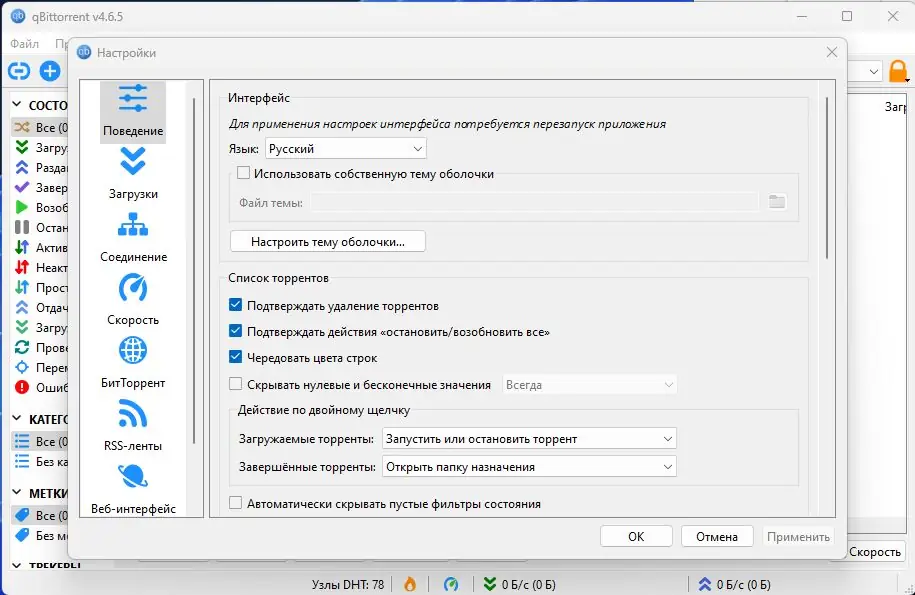This screenshot has width=915, height=595.
Task: Select the purple checkmark completed filter icon
Action: click(22, 187)
